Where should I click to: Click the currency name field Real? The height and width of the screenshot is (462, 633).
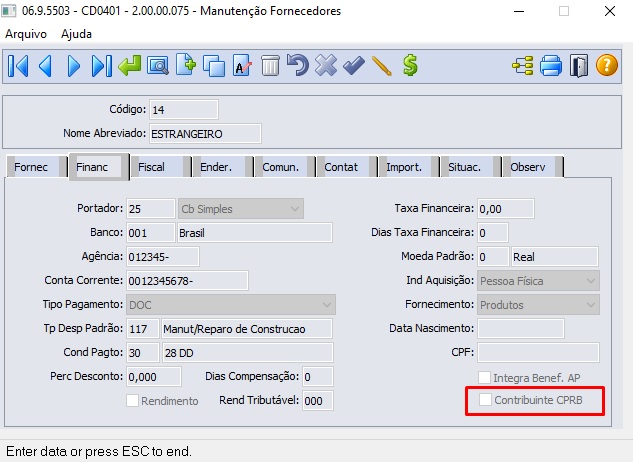click(555, 256)
